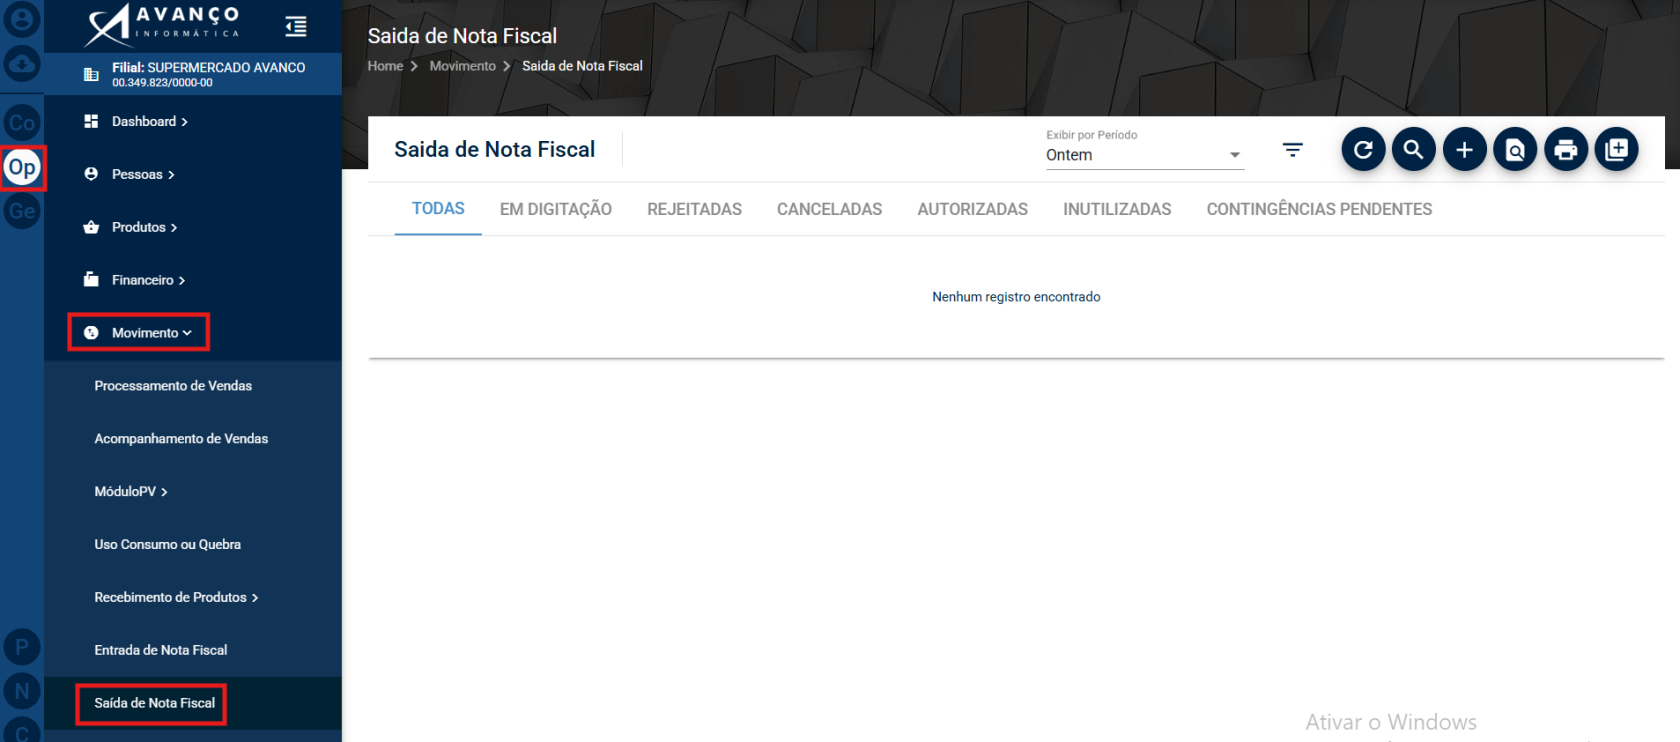Viewport: 1680px width, 742px height.
Task: Open the search magnifier button
Action: (x=1414, y=150)
